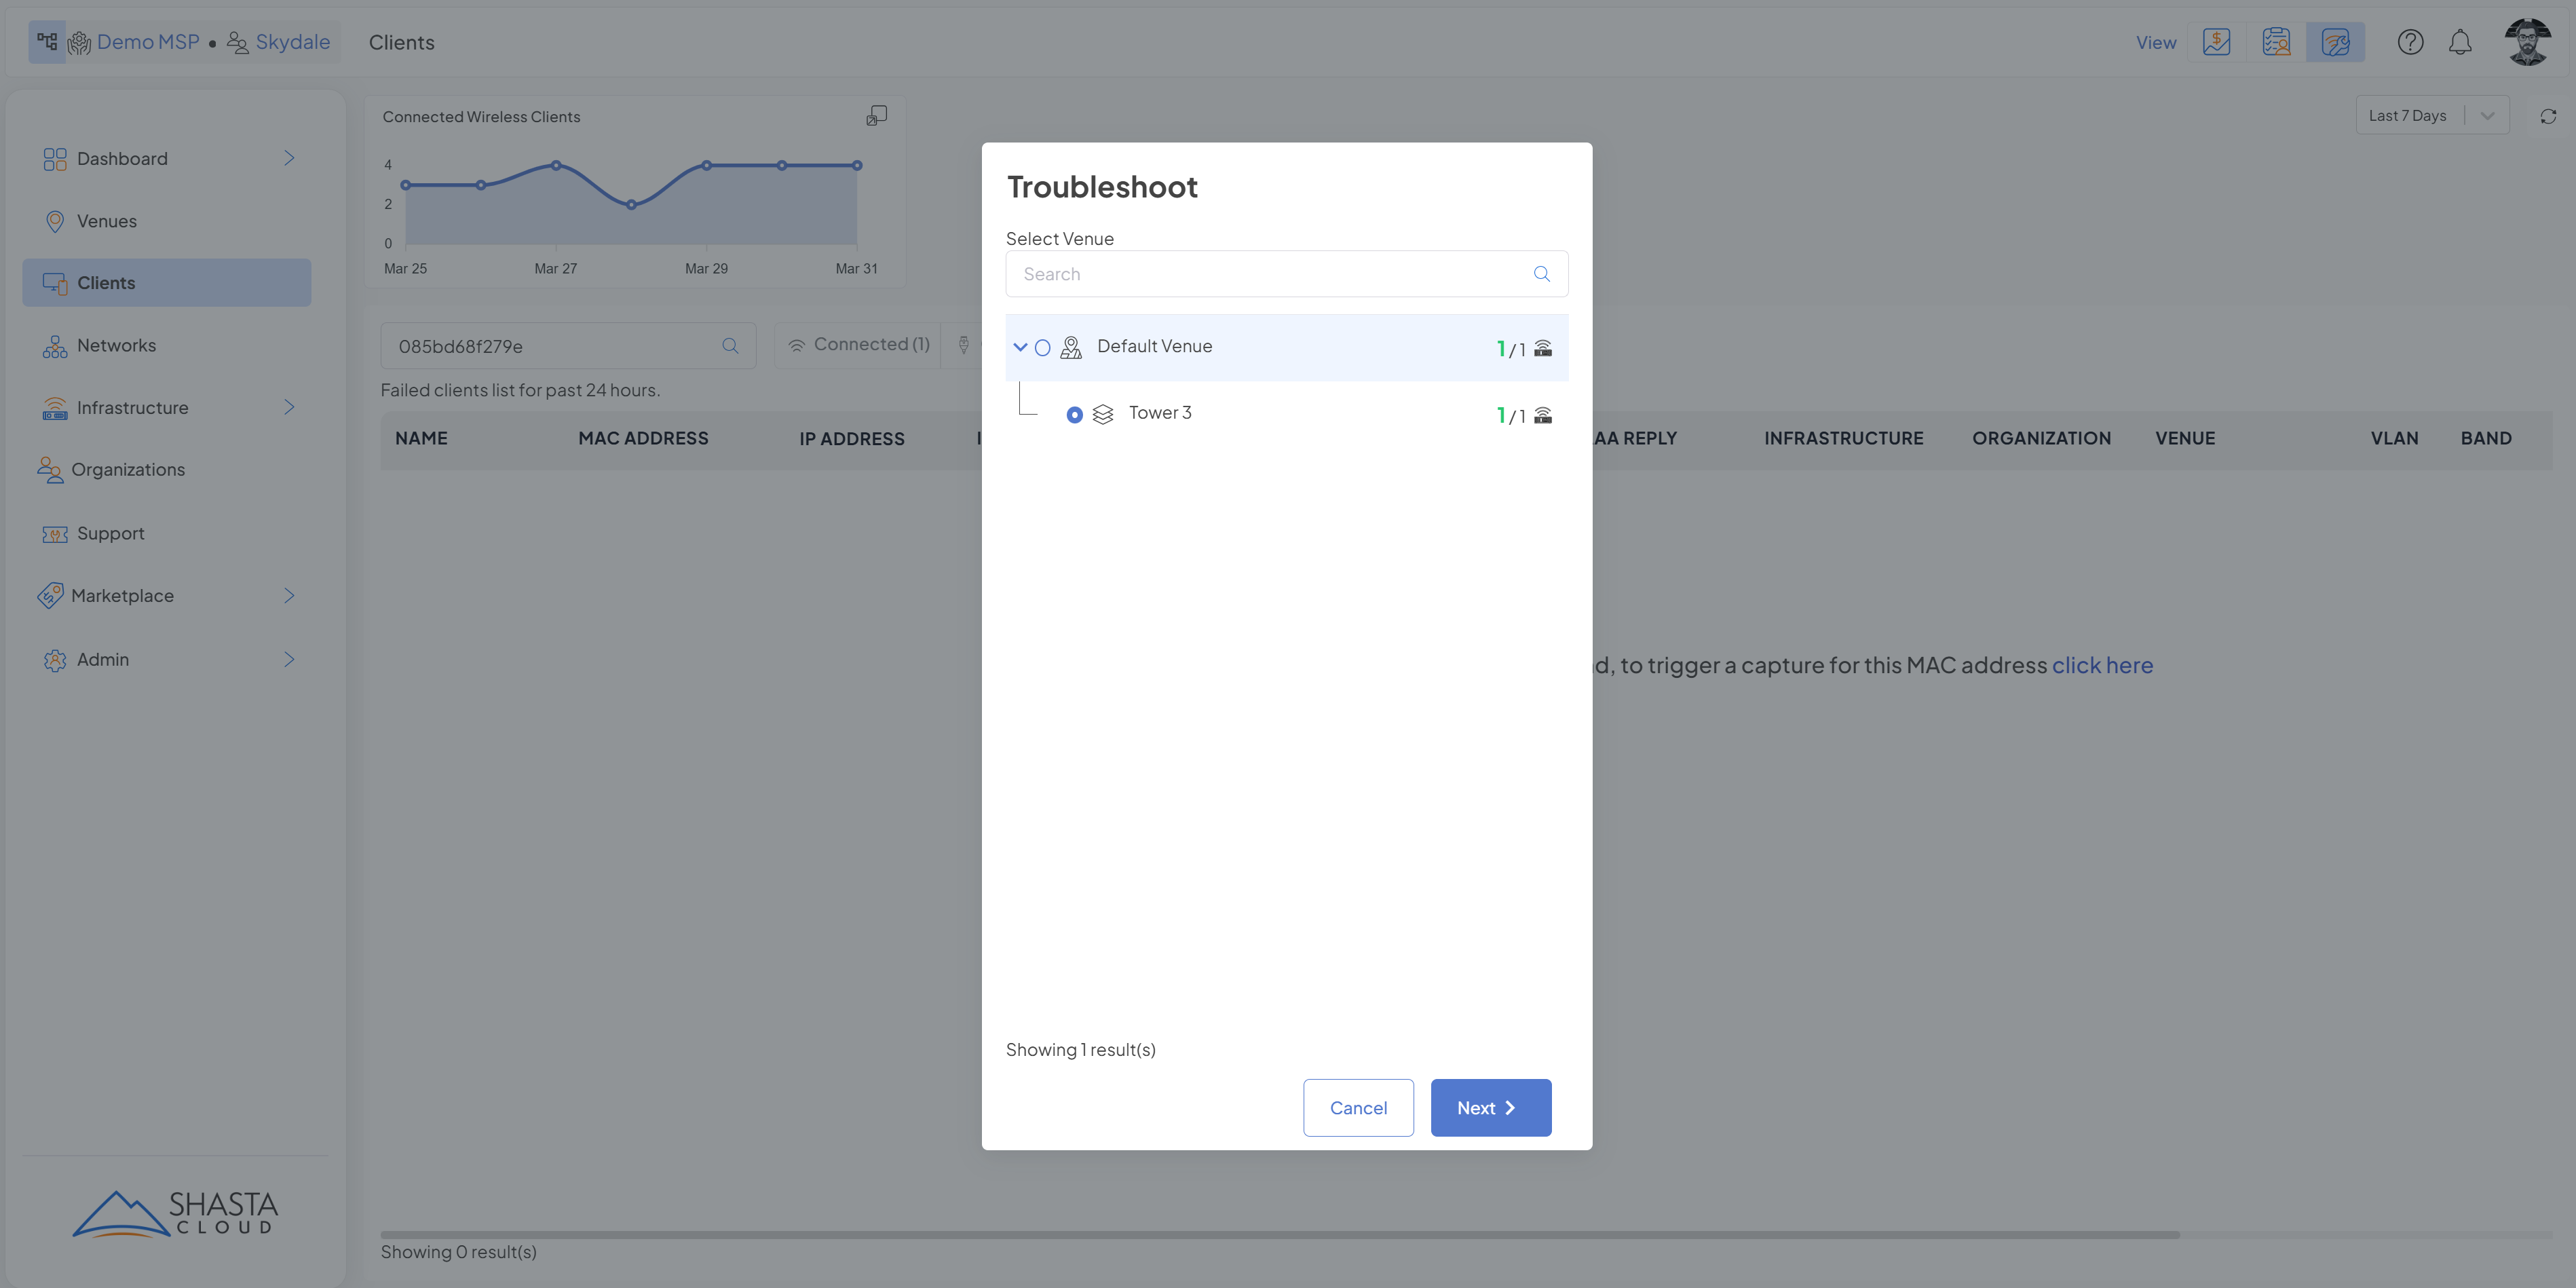Click the refresh icon near Last 7 Days
Viewport: 2576px width, 1288px height.
pos(2548,116)
